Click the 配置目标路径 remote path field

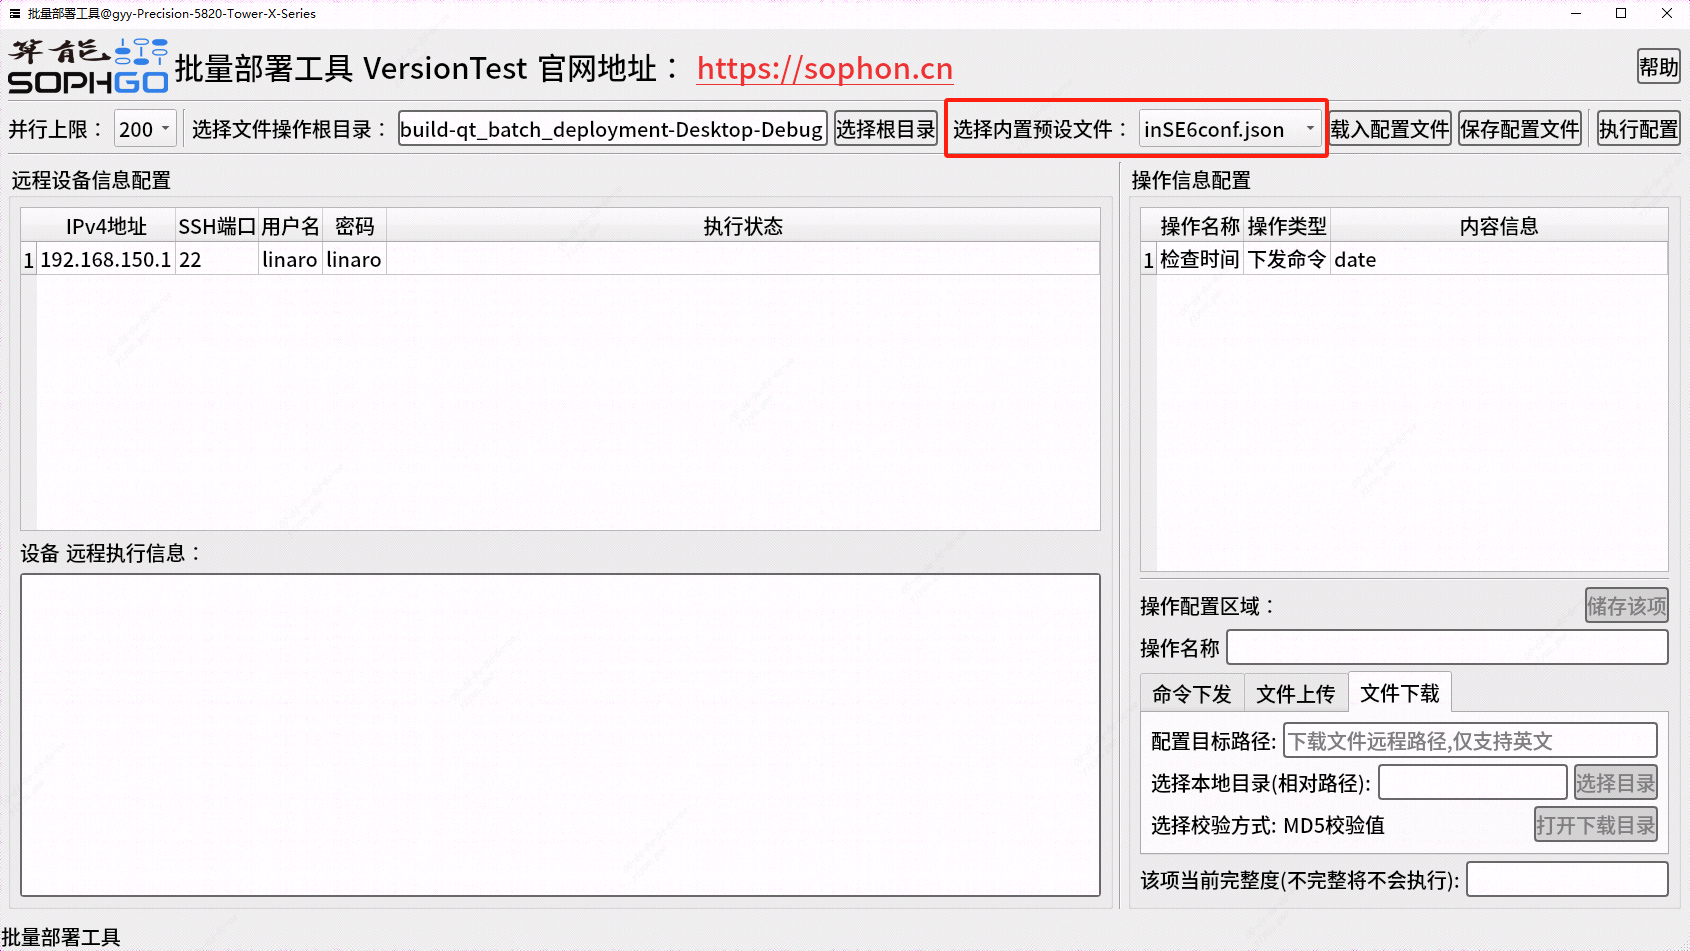[x=1469, y=741]
